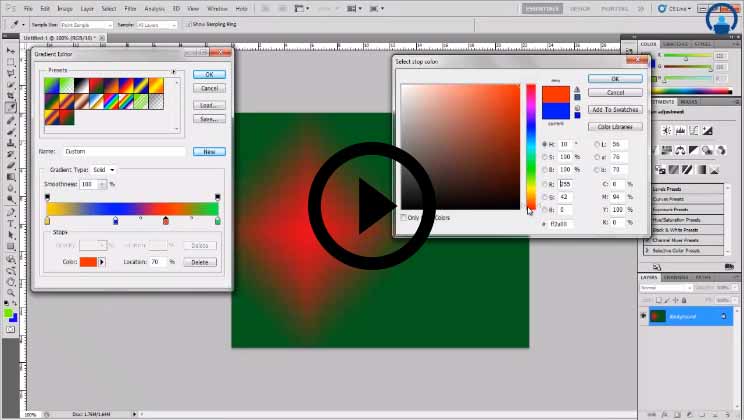744x420 pixels.
Task: Click New button in Gradient Editor
Action: click(209, 152)
